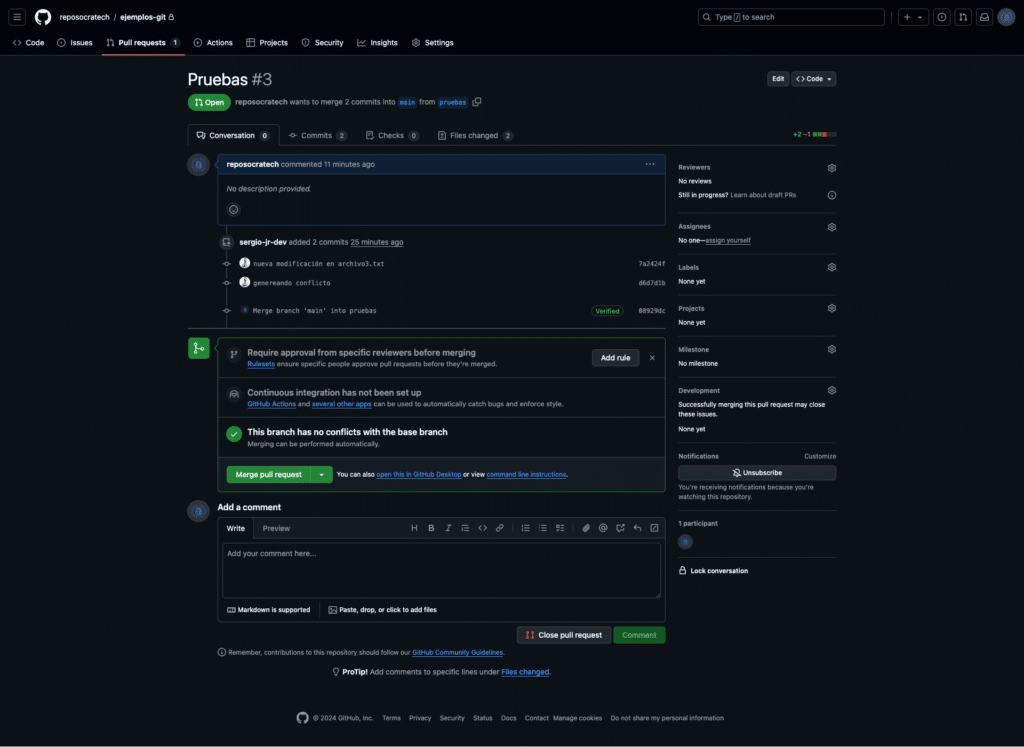Screen dimensions: 1024x747
Task: Insert a heading with the H icon
Action: pyautogui.click(x=414, y=528)
